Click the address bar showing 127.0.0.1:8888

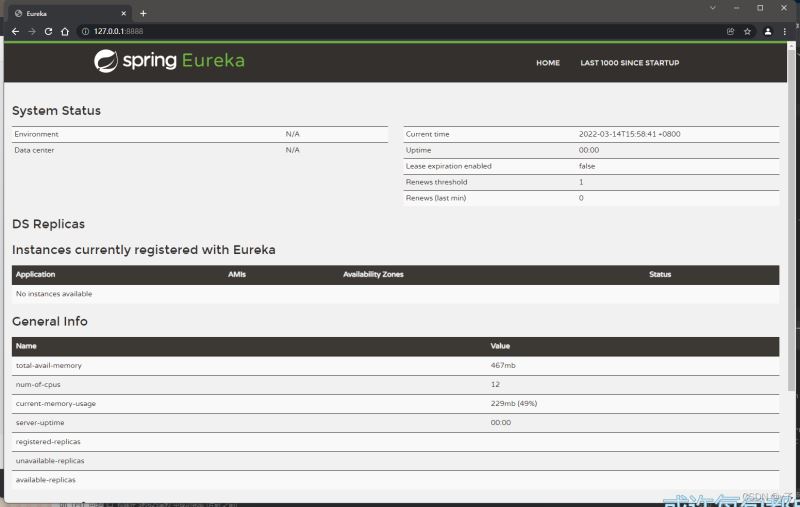tap(400, 31)
